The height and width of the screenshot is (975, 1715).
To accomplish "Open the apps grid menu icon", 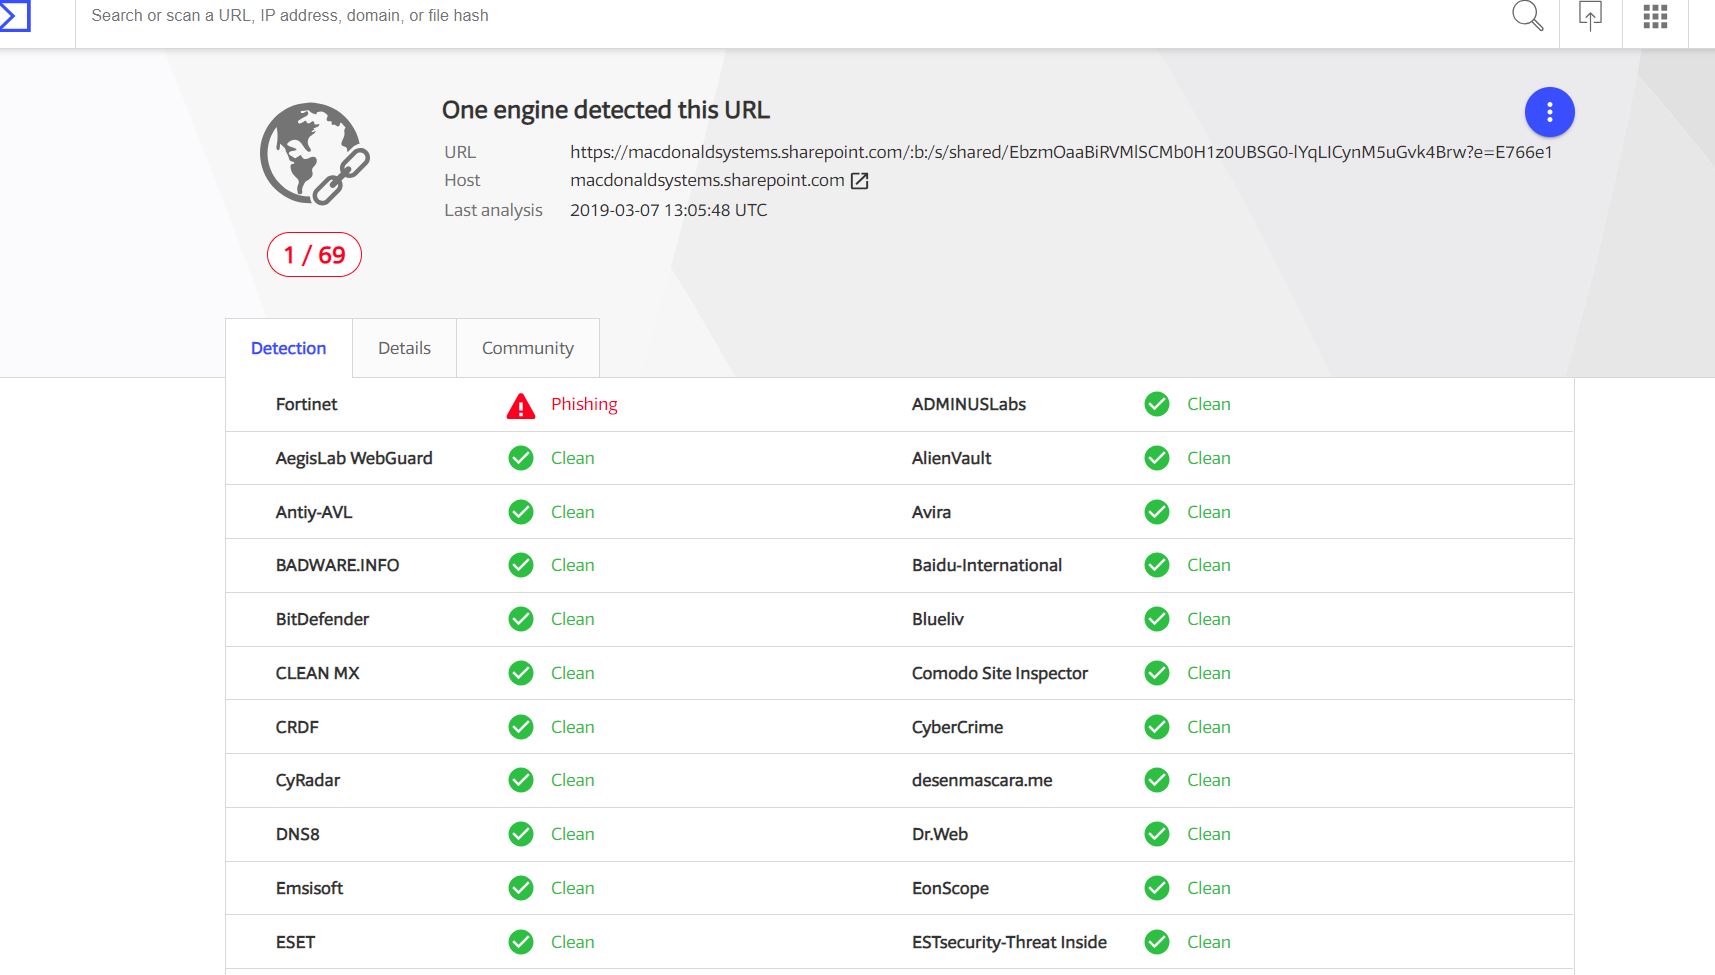I will 1655,16.
